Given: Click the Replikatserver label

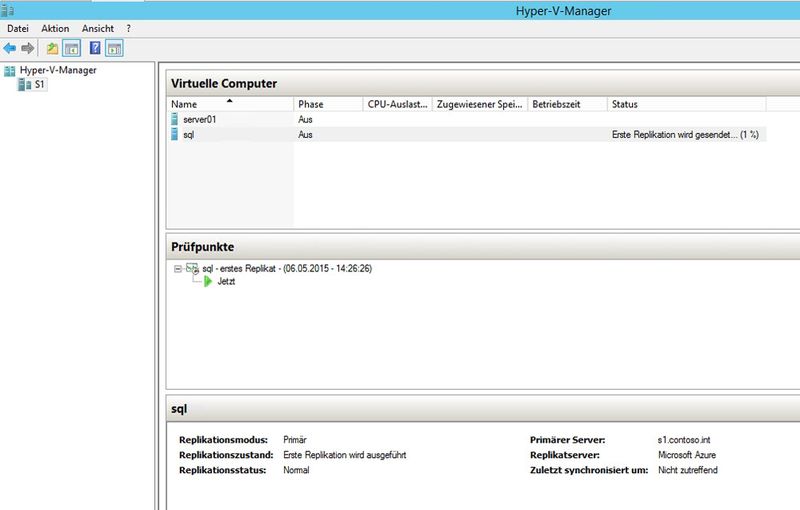Looking at the screenshot, I should 564,455.
